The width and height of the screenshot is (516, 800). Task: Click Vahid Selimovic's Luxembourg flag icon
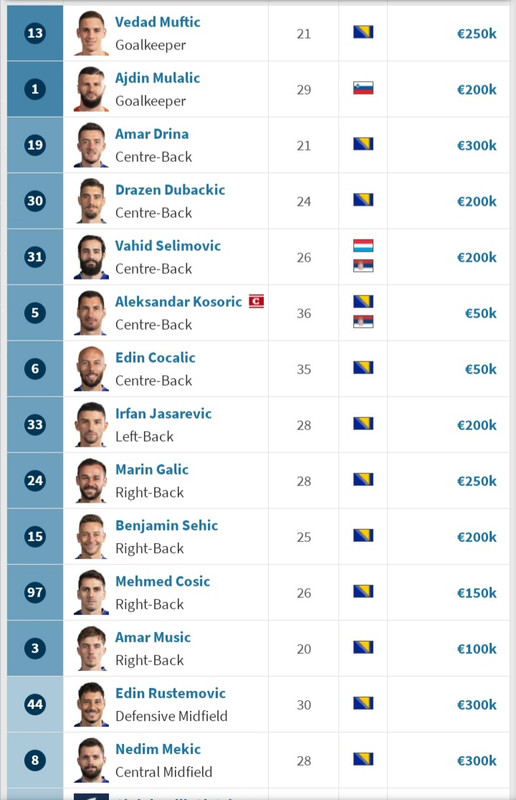click(x=363, y=245)
